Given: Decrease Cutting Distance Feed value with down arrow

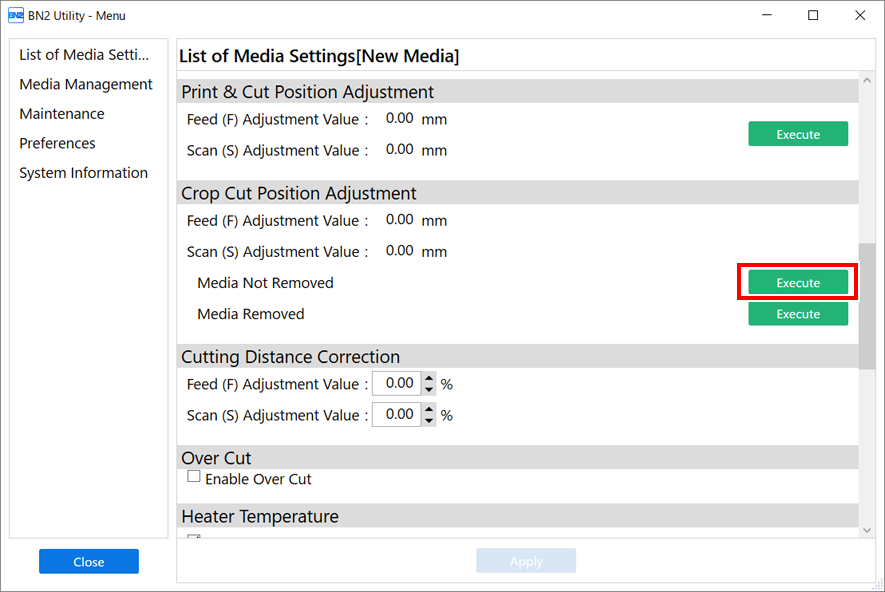Looking at the screenshot, I should click(x=429, y=389).
